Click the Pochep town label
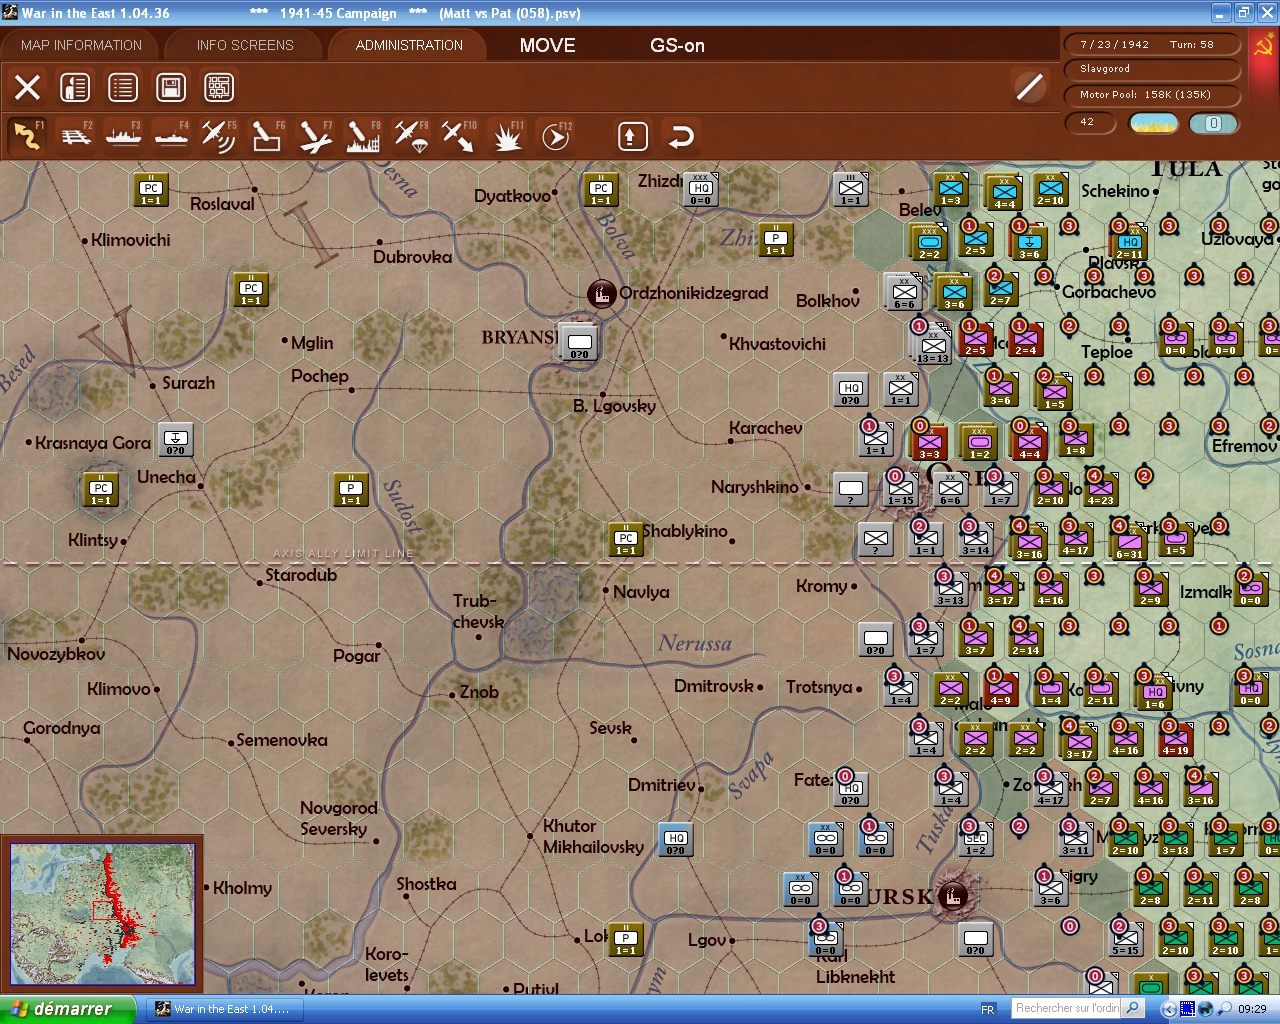Screen dimensions: 1280x1024 coord(320,376)
